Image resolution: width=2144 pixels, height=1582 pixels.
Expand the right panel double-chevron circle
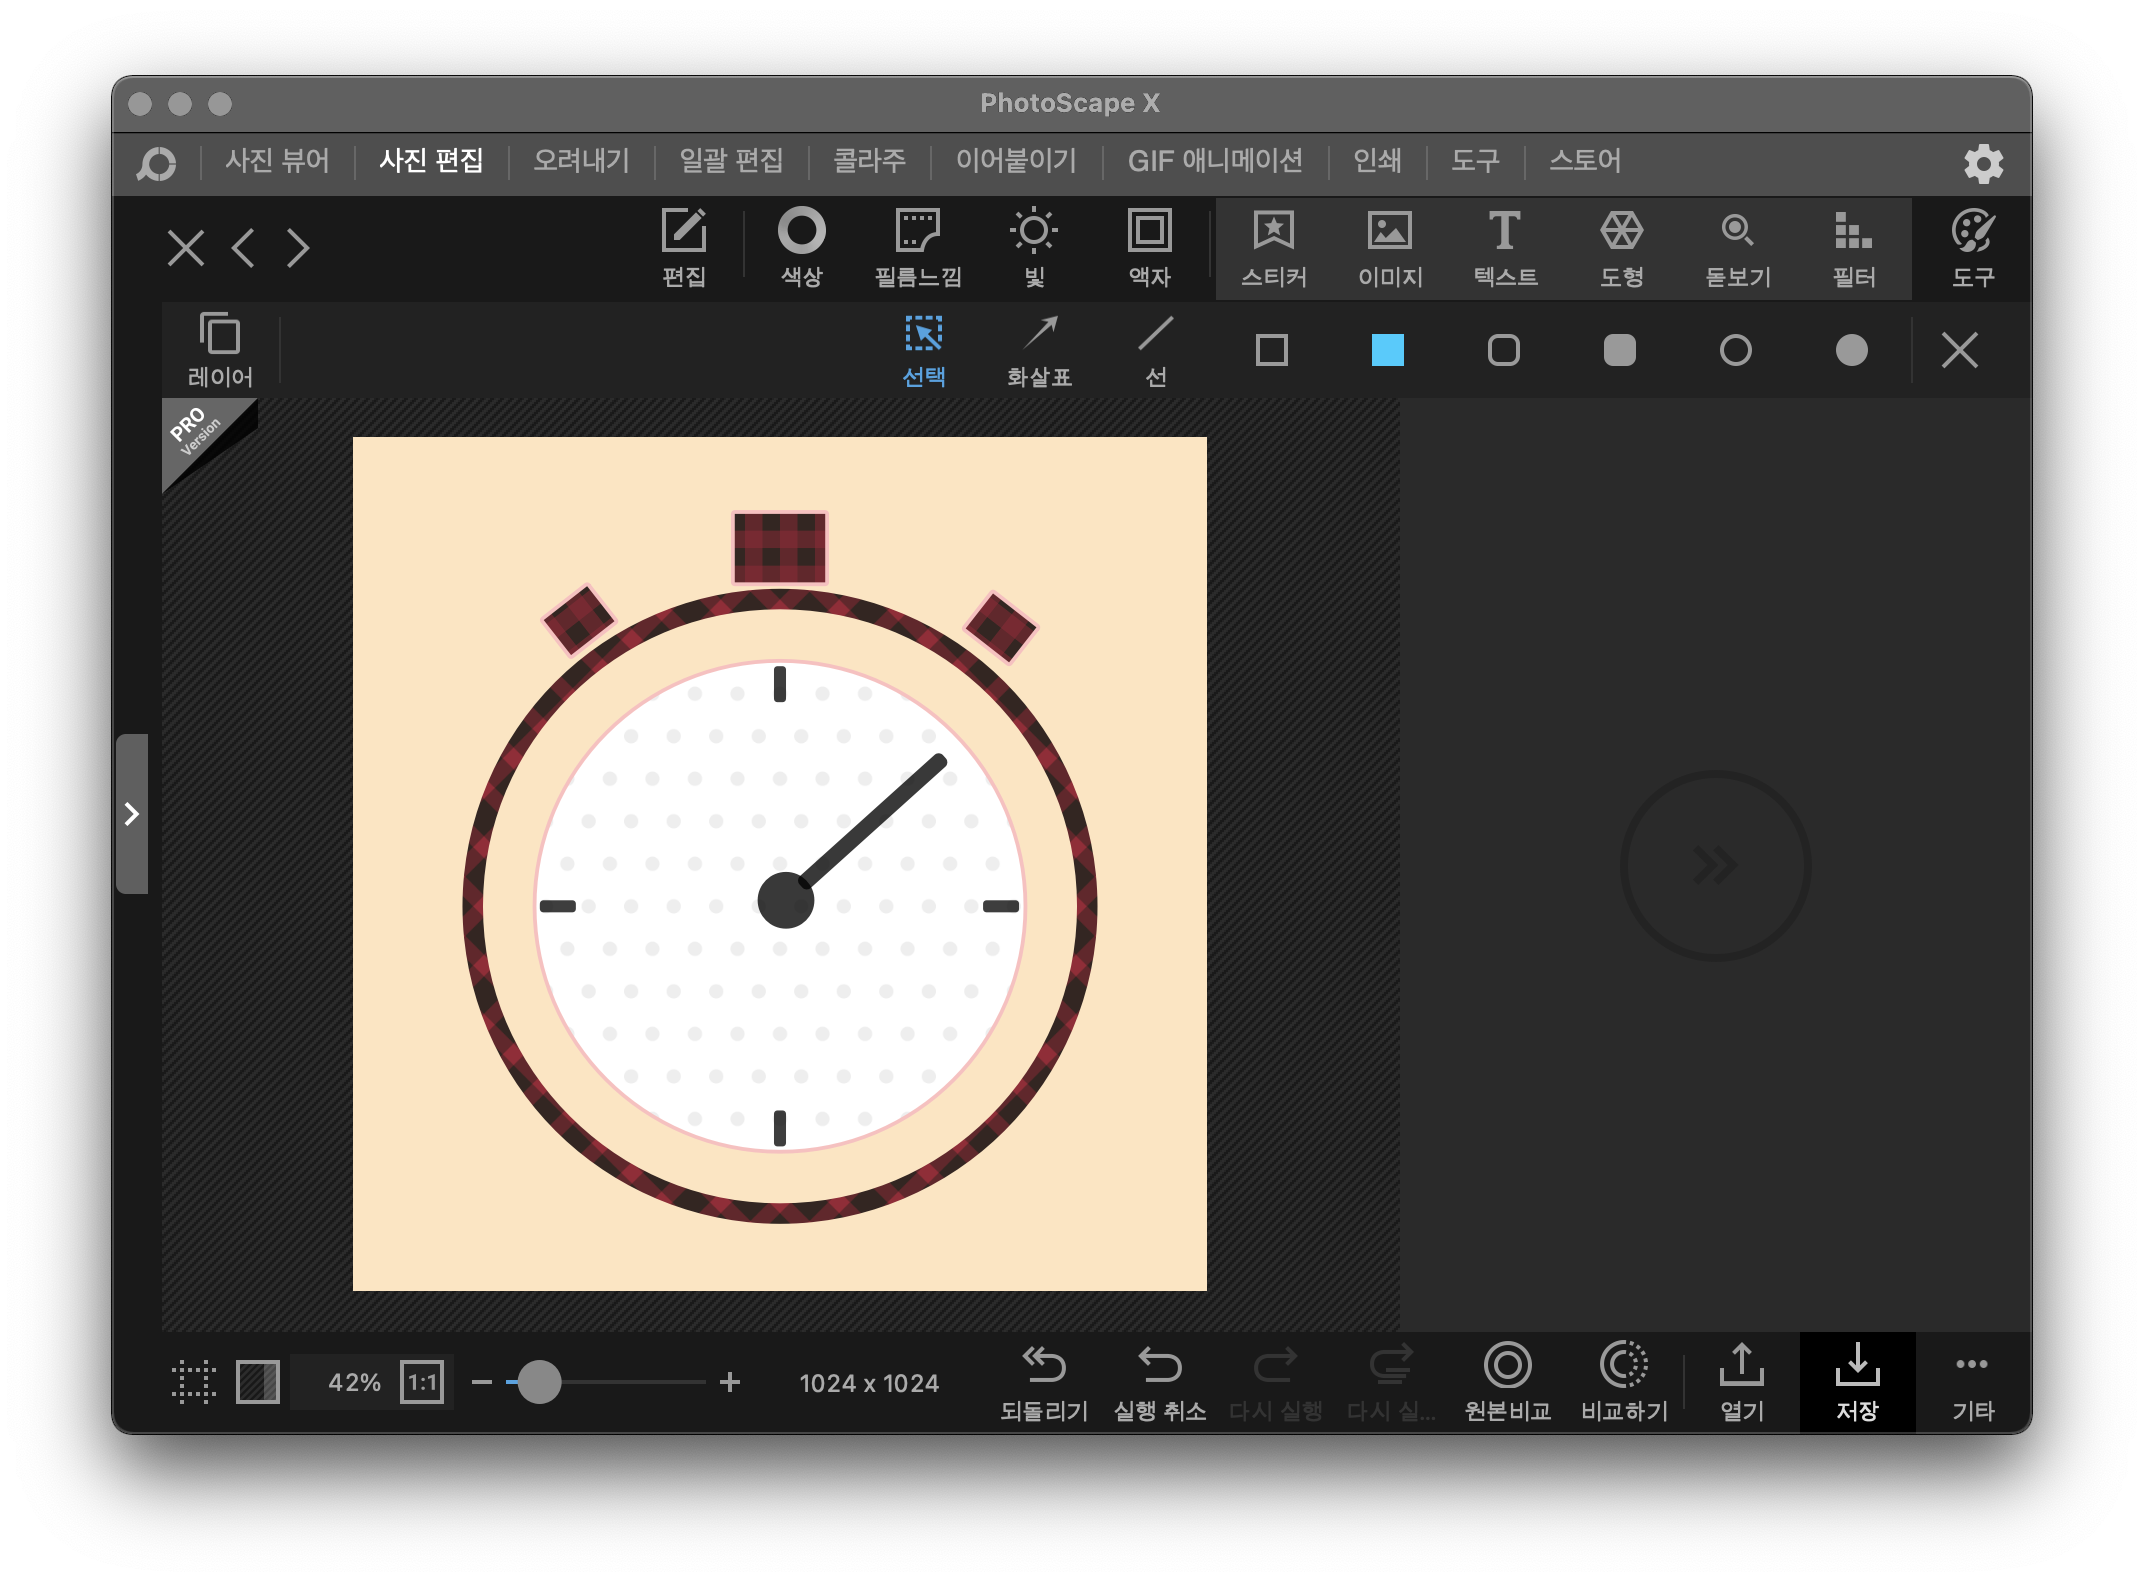tap(1715, 865)
